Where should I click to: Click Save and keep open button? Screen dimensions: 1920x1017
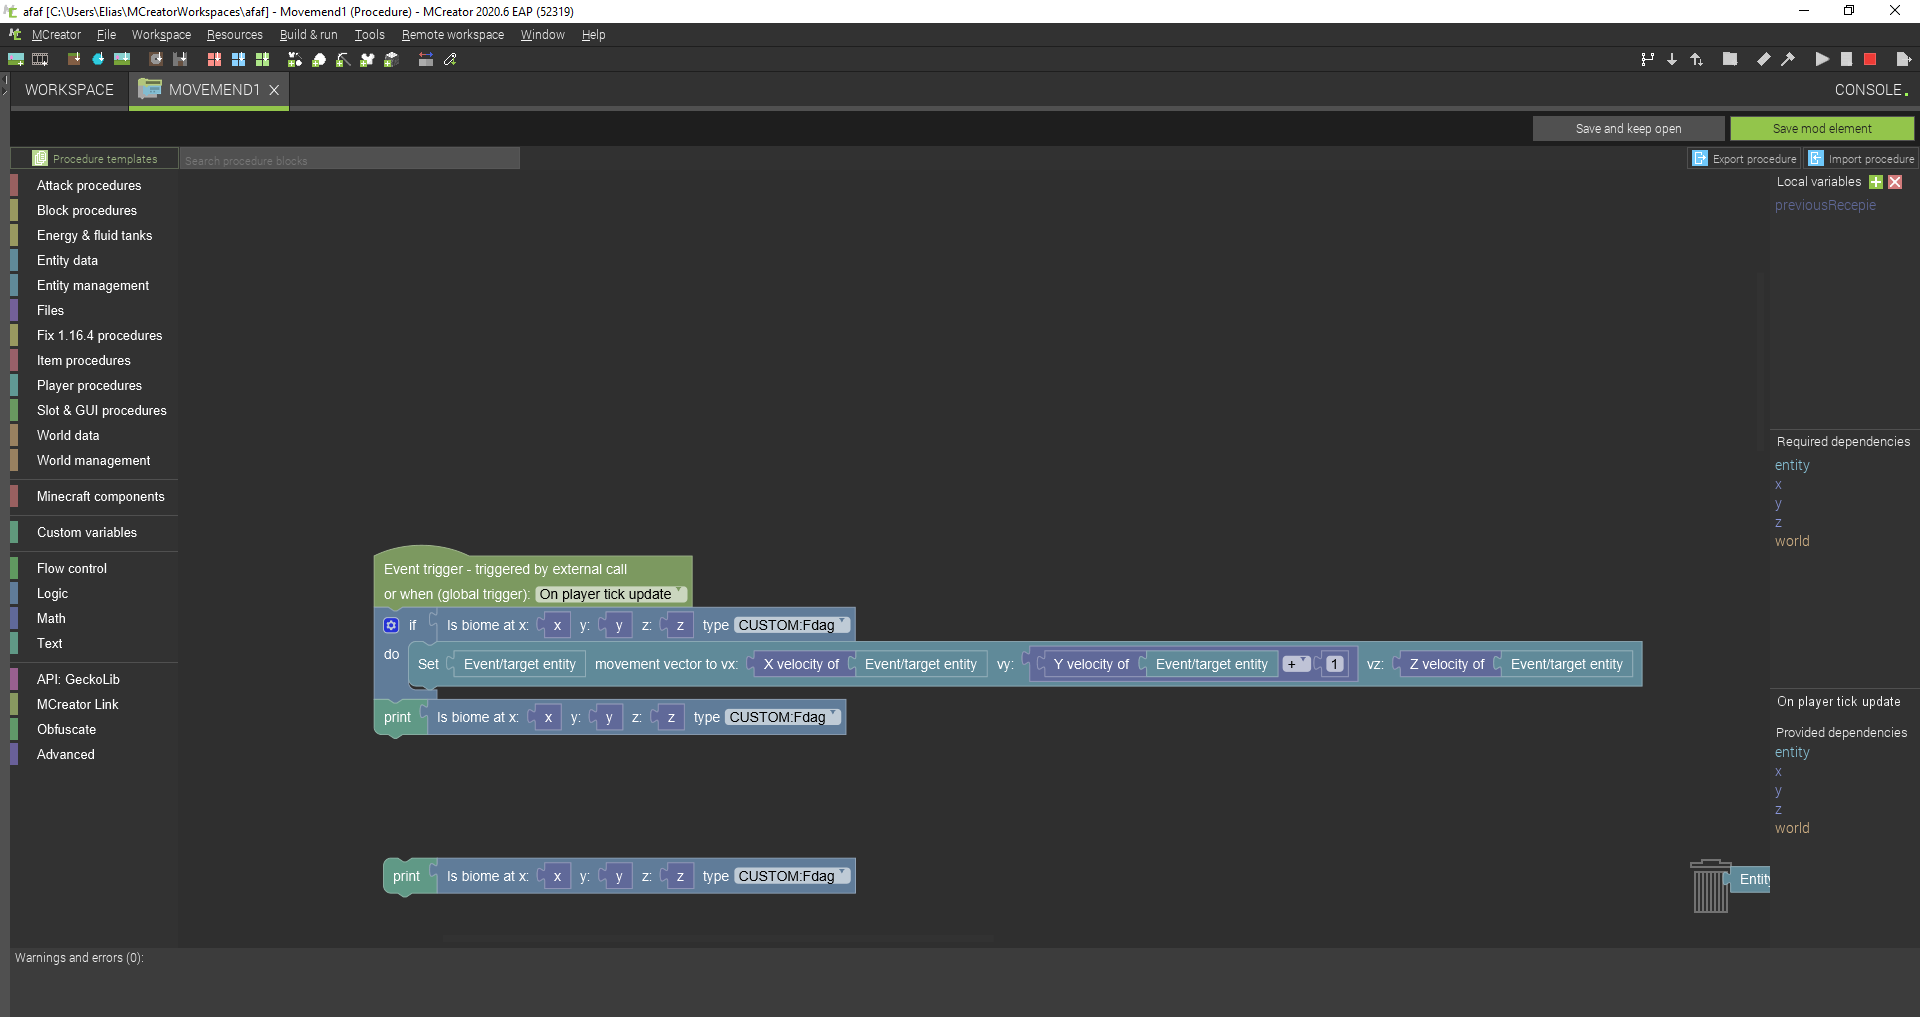click(x=1628, y=129)
